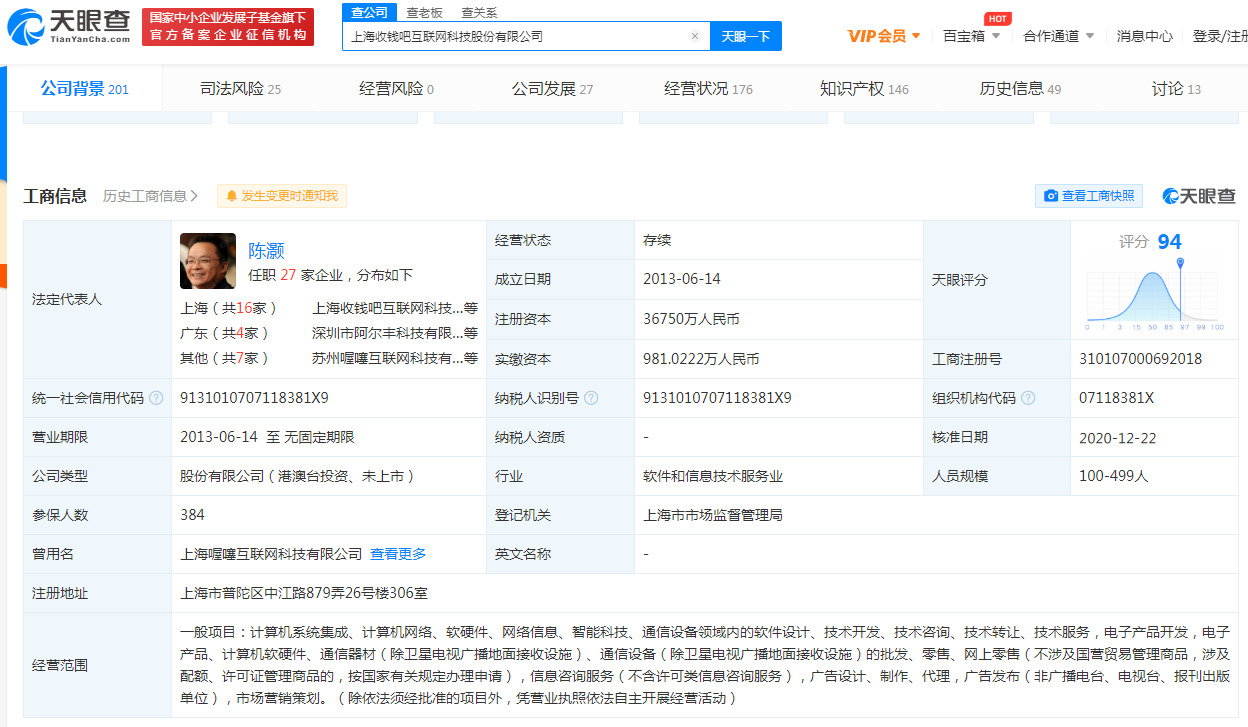The image size is (1248, 727).
Task: Switch to the 查公司 search tab
Action: 370,12
